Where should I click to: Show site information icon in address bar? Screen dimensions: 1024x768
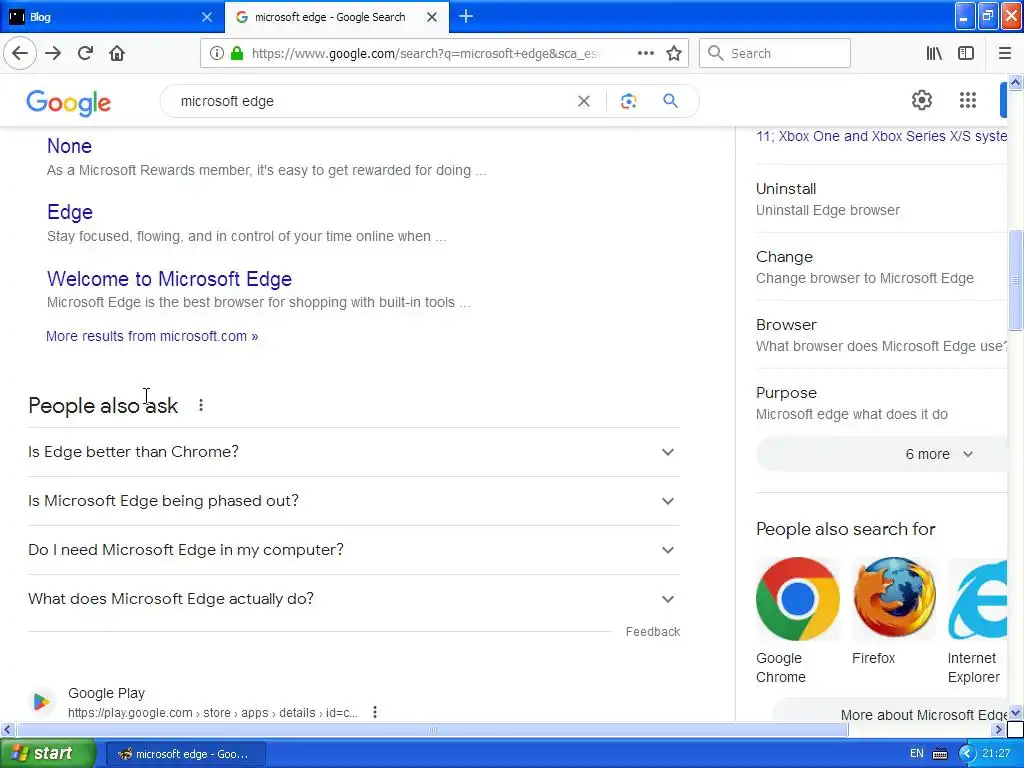(217, 53)
